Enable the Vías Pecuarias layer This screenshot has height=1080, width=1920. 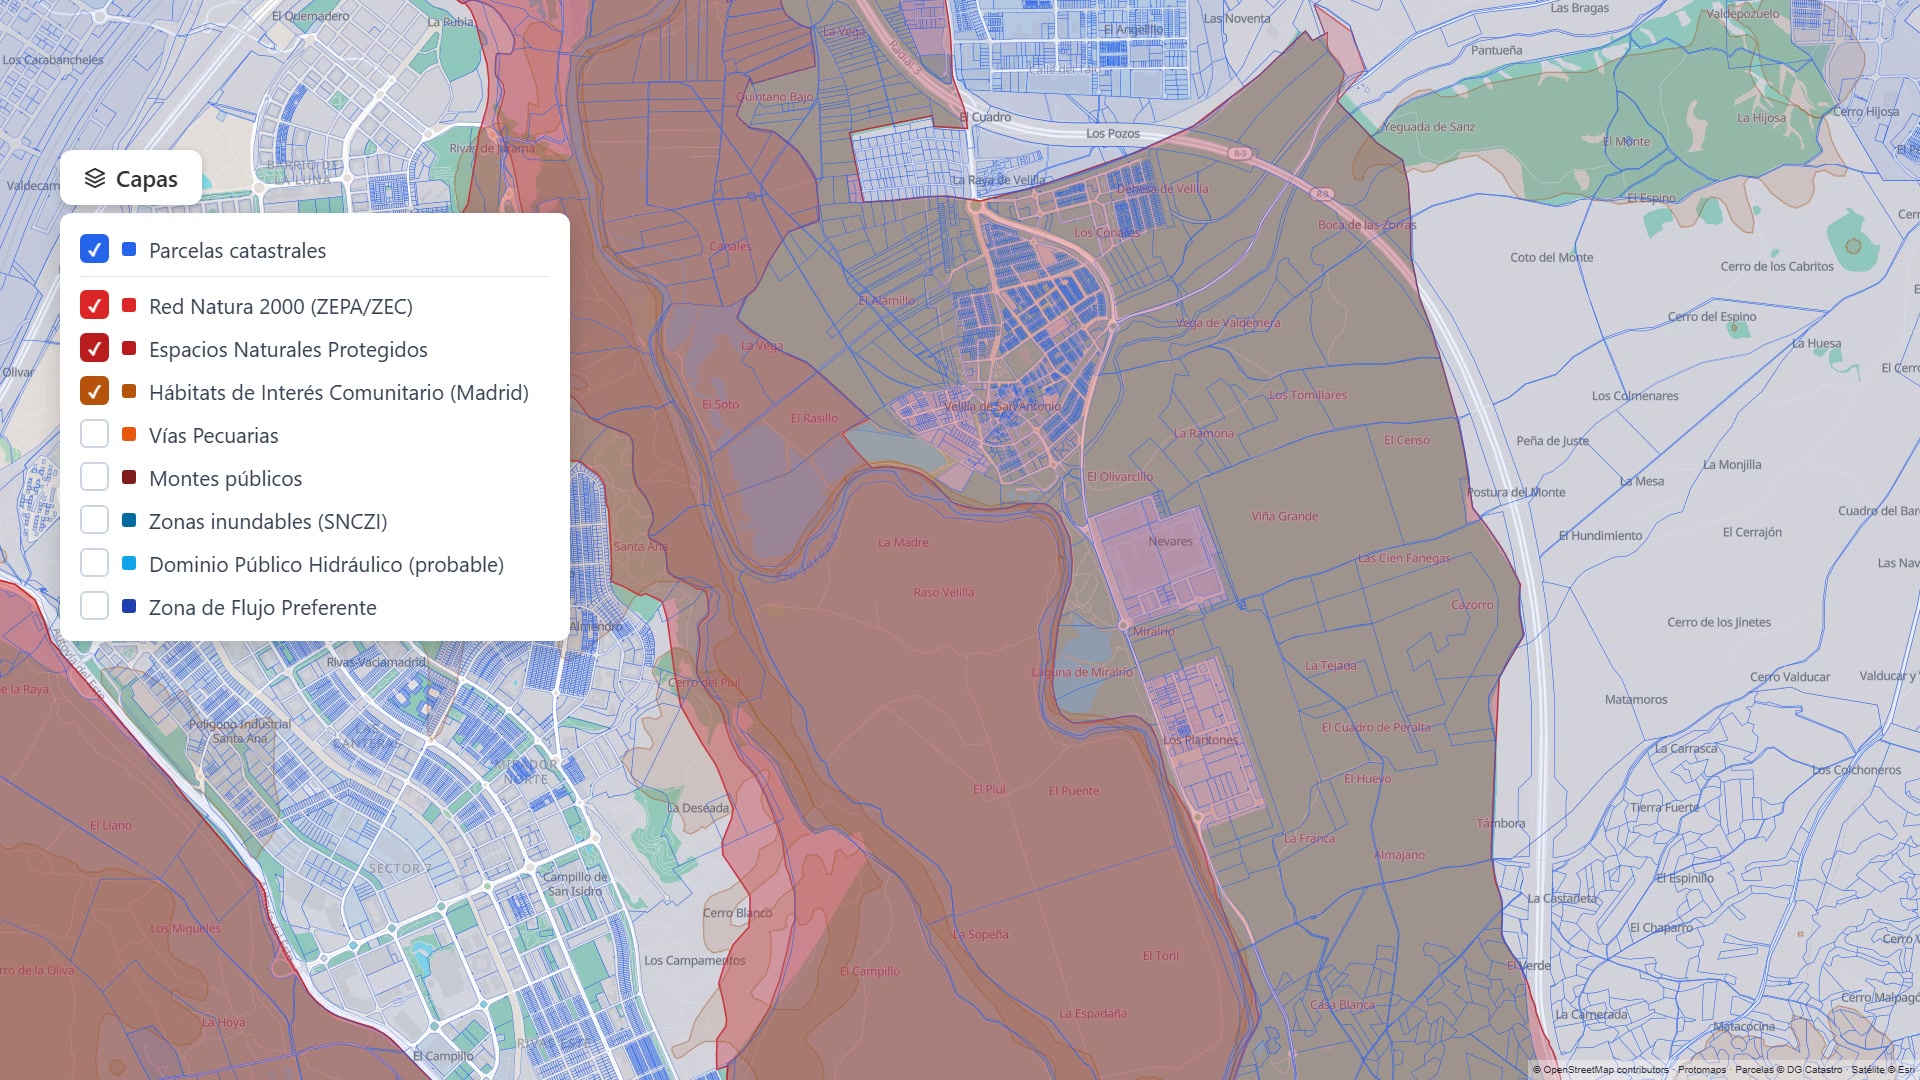tap(94, 434)
